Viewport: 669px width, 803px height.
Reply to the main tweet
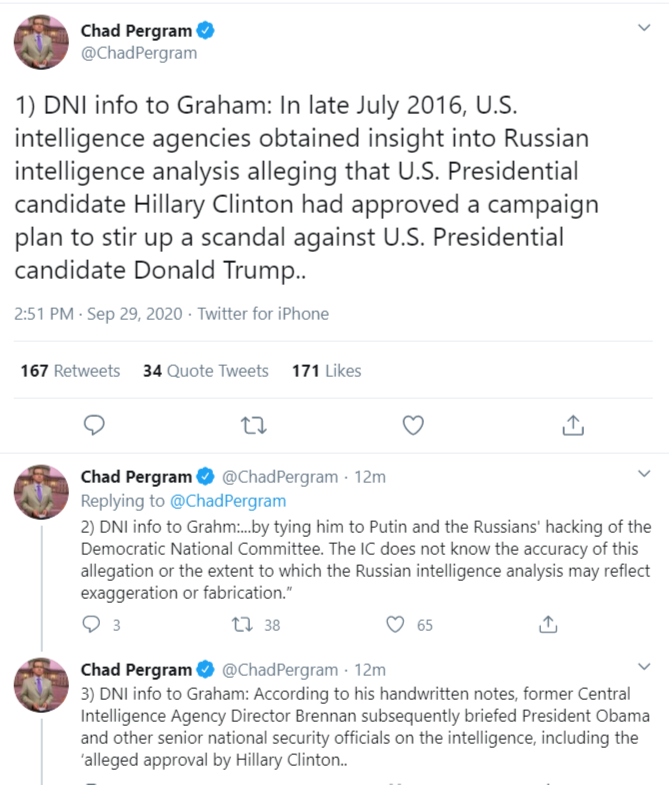coord(94,425)
